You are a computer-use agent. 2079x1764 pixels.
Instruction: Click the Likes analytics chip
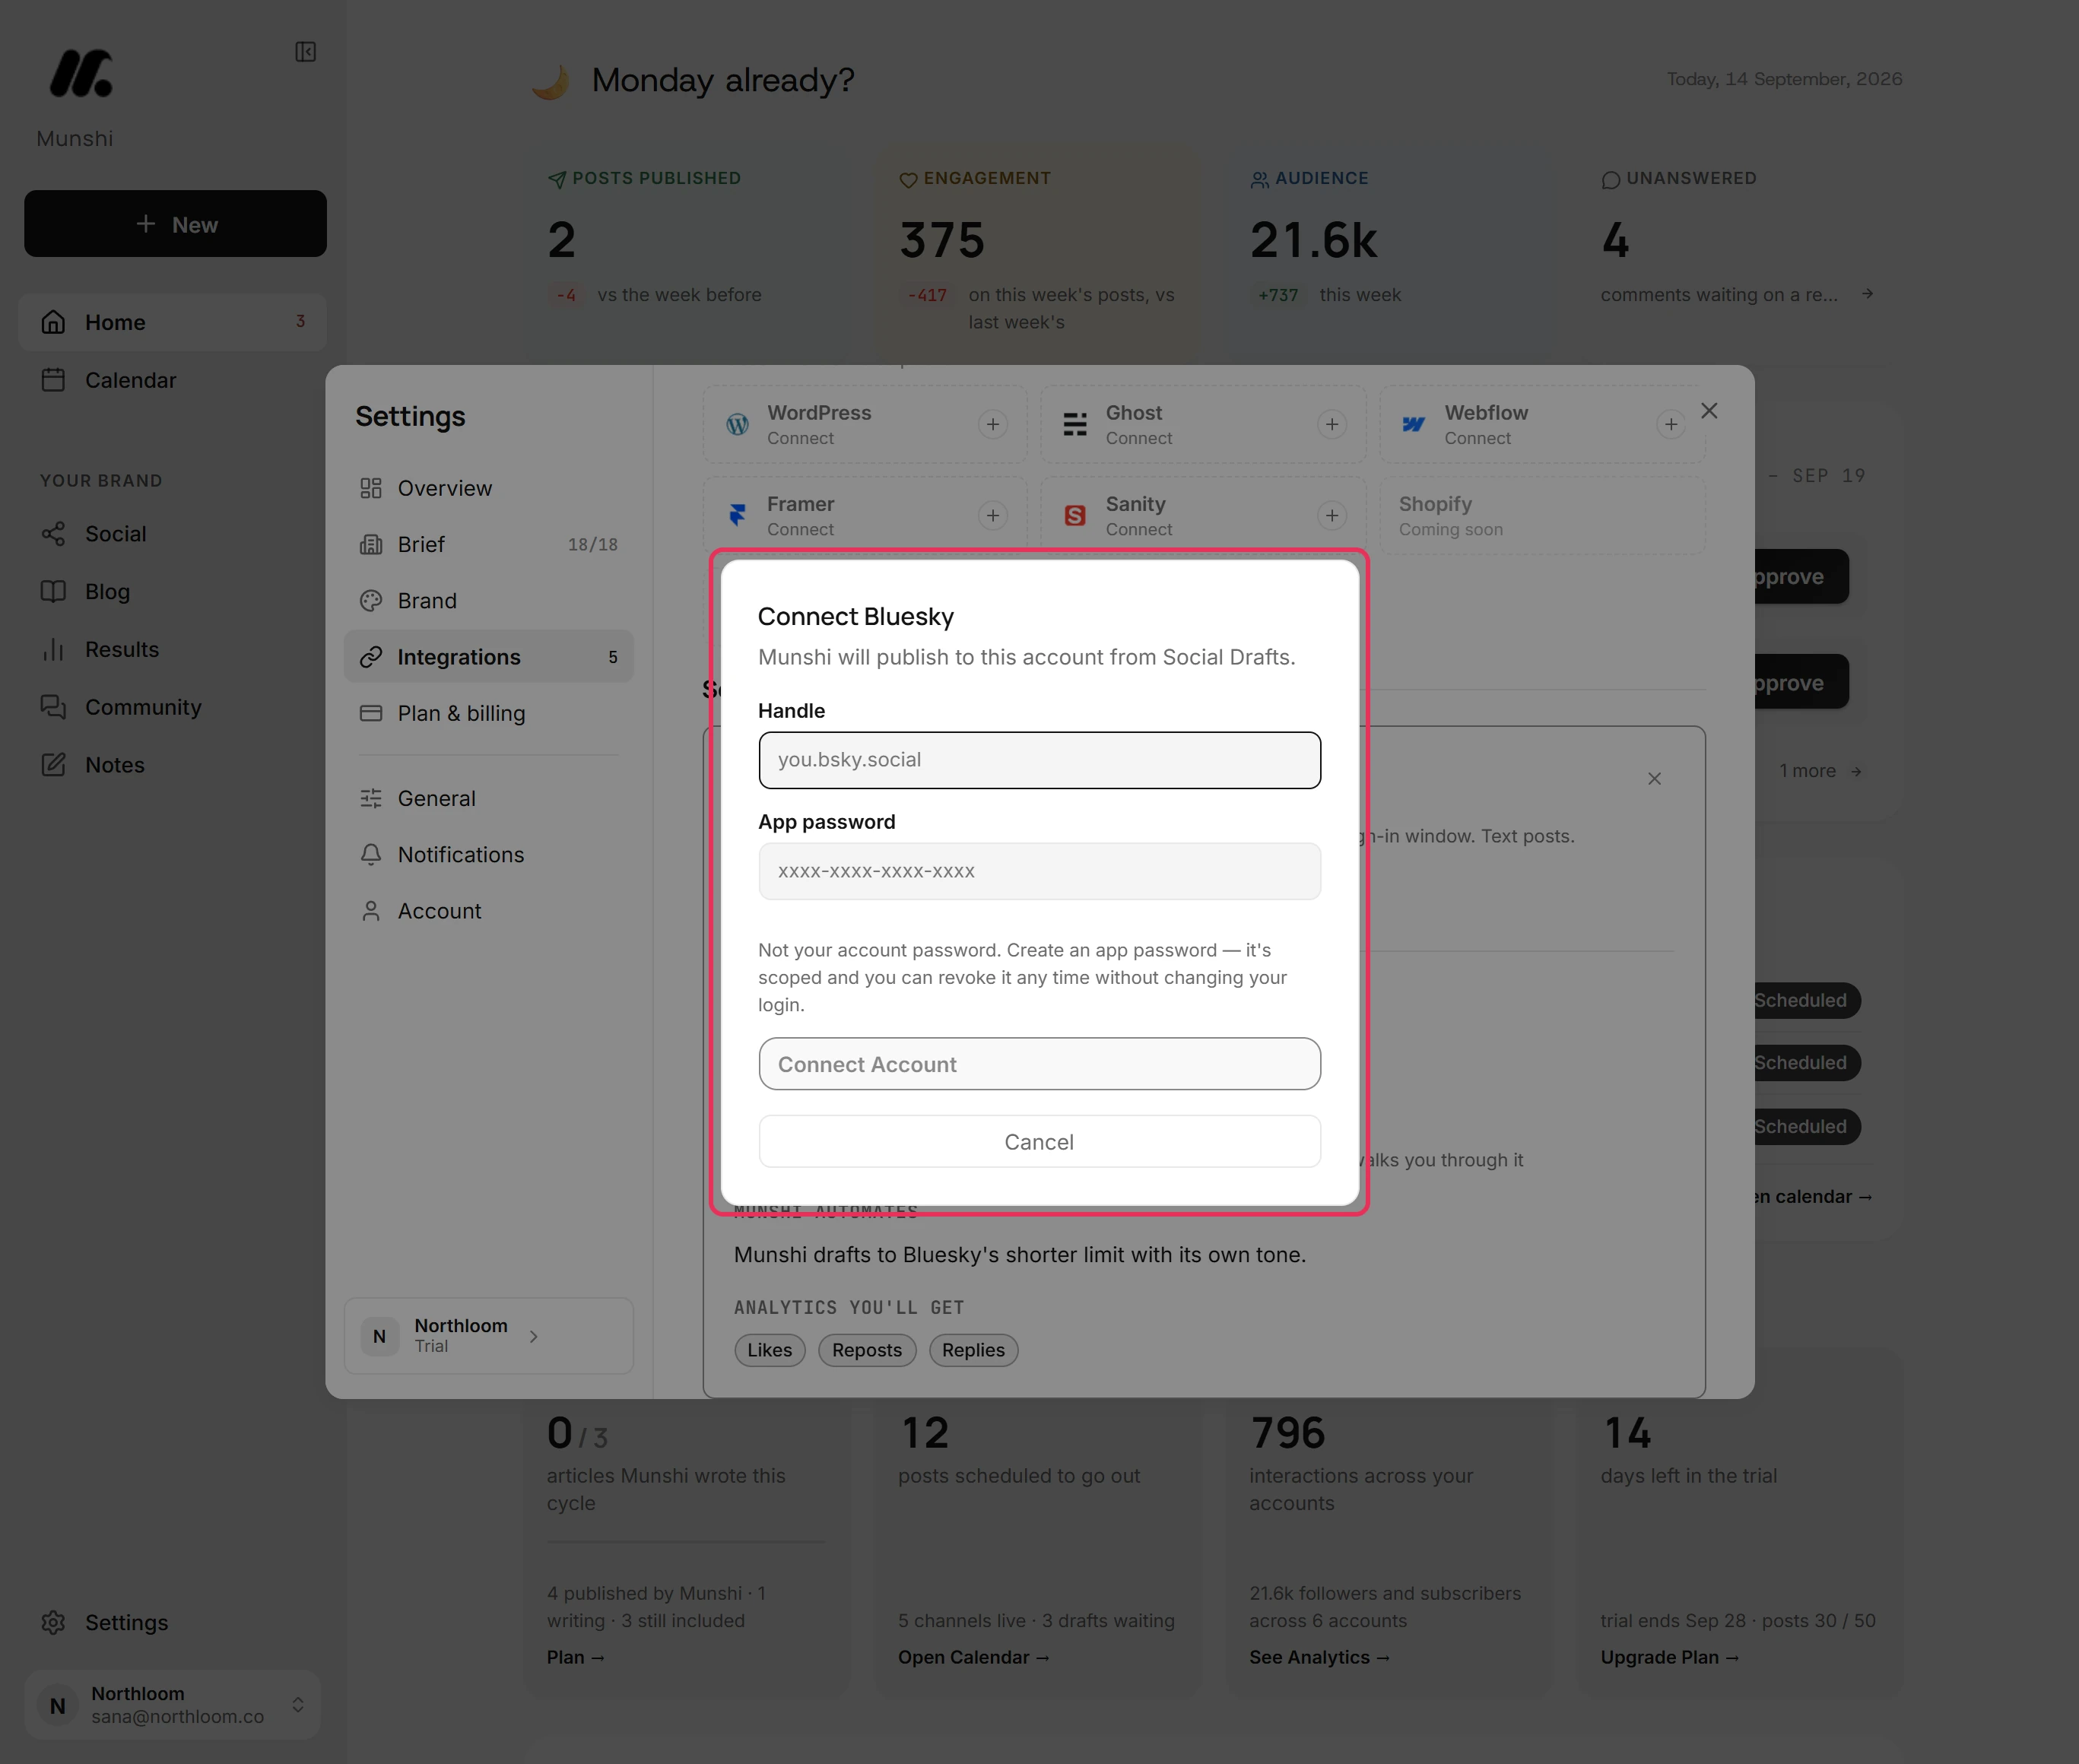click(x=769, y=1350)
